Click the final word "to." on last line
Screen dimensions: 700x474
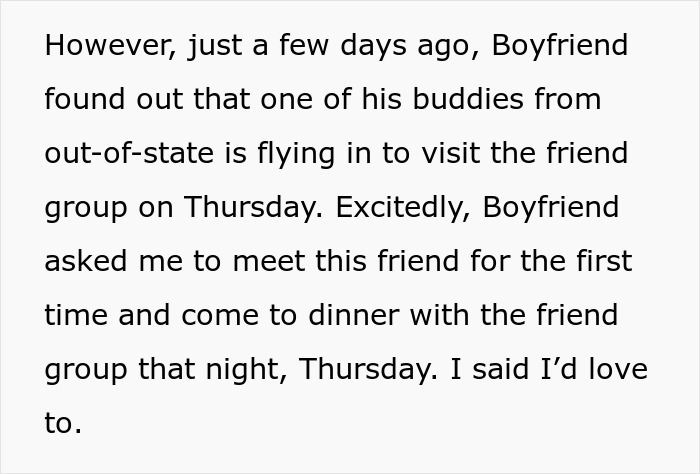(x=63, y=424)
